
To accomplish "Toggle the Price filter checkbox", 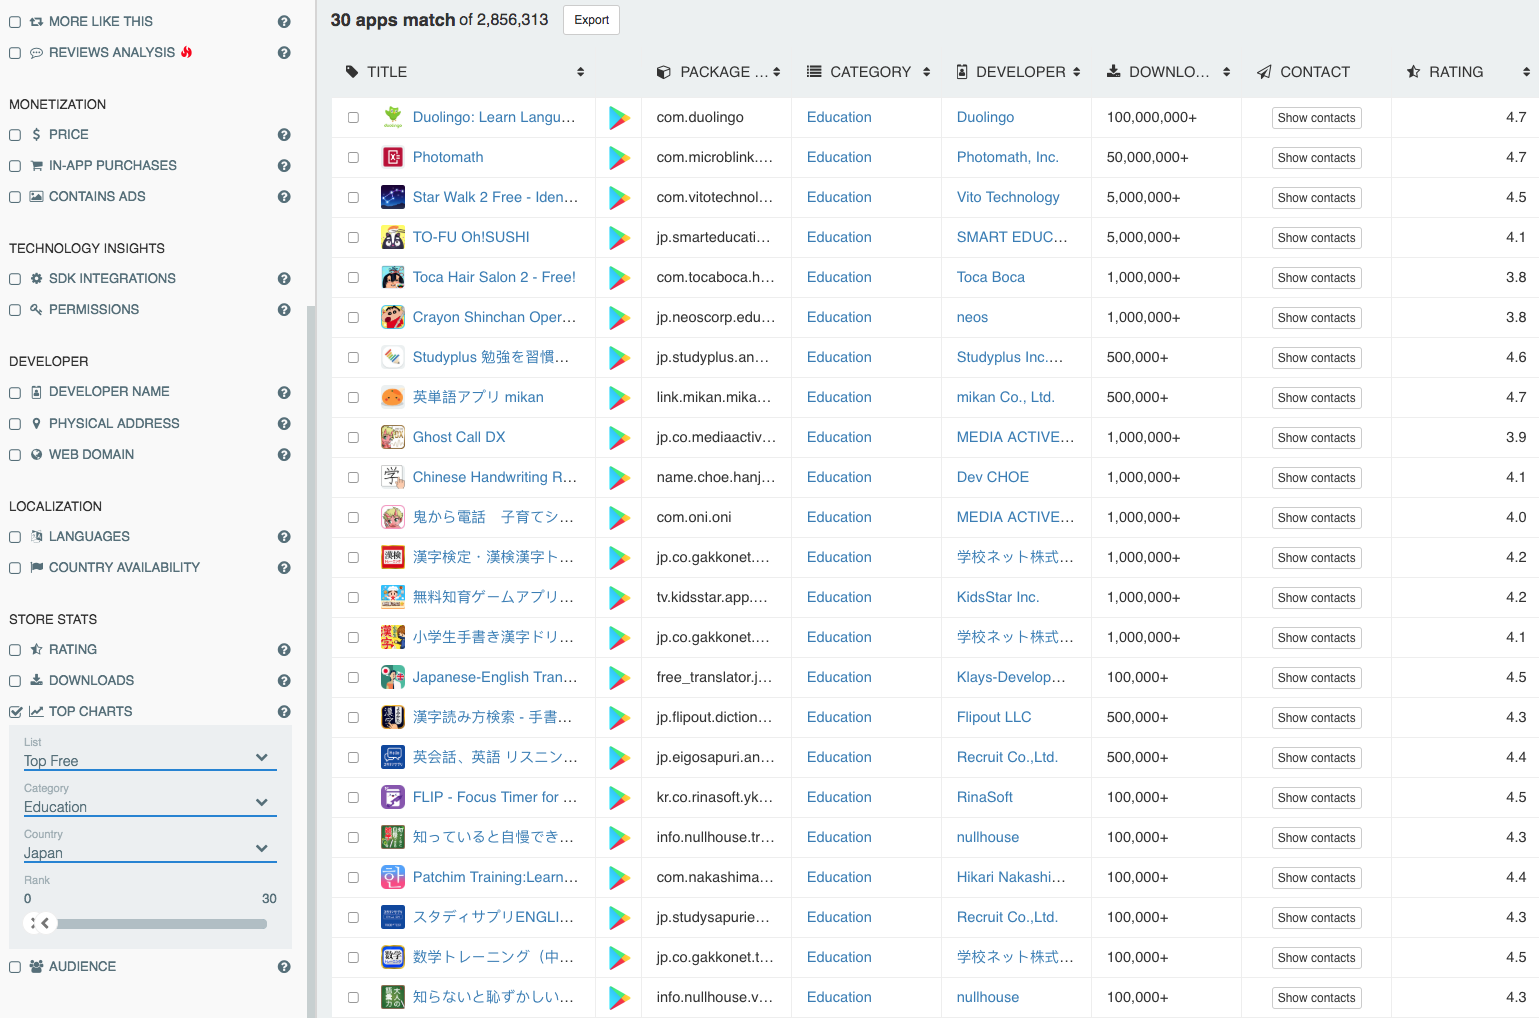I will coord(15,135).
